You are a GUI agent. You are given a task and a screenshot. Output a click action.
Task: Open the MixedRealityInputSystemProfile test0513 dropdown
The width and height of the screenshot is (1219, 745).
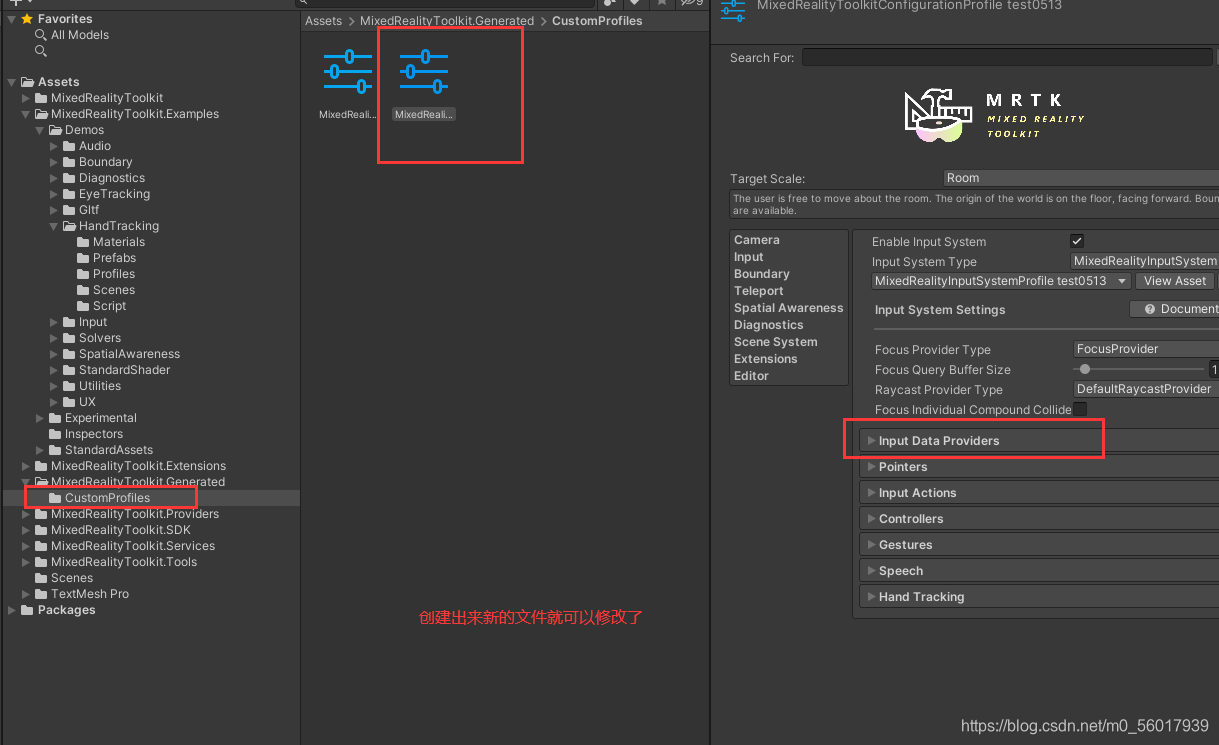[1000, 281]
